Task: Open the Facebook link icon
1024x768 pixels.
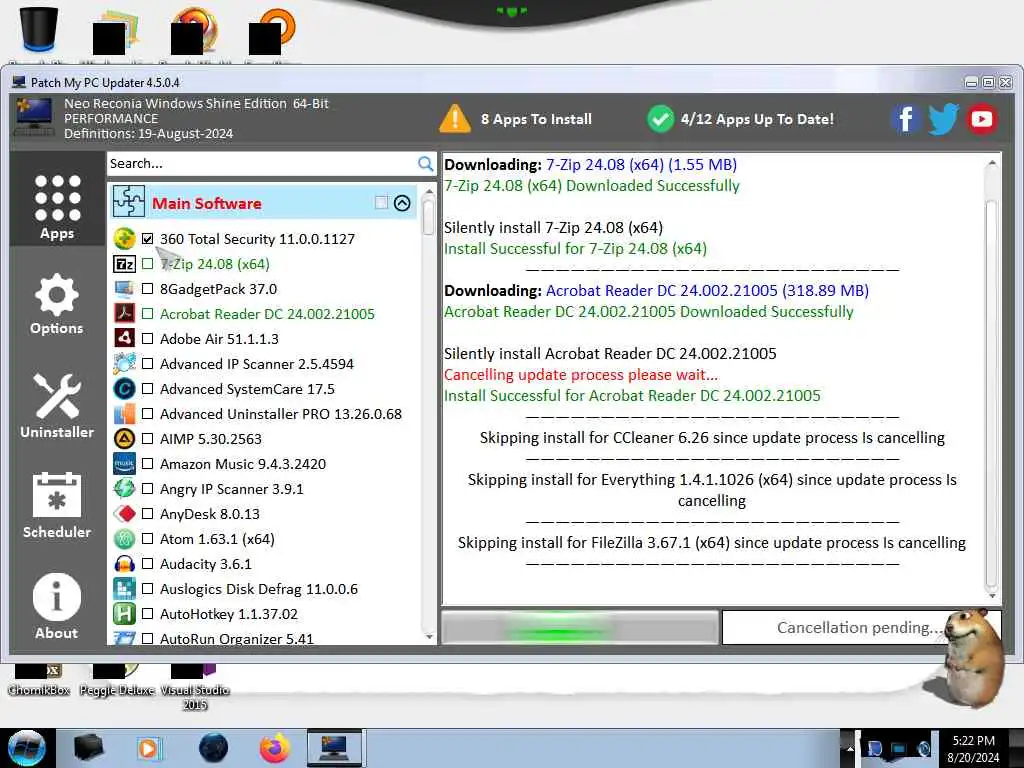Action: (905, 119)
